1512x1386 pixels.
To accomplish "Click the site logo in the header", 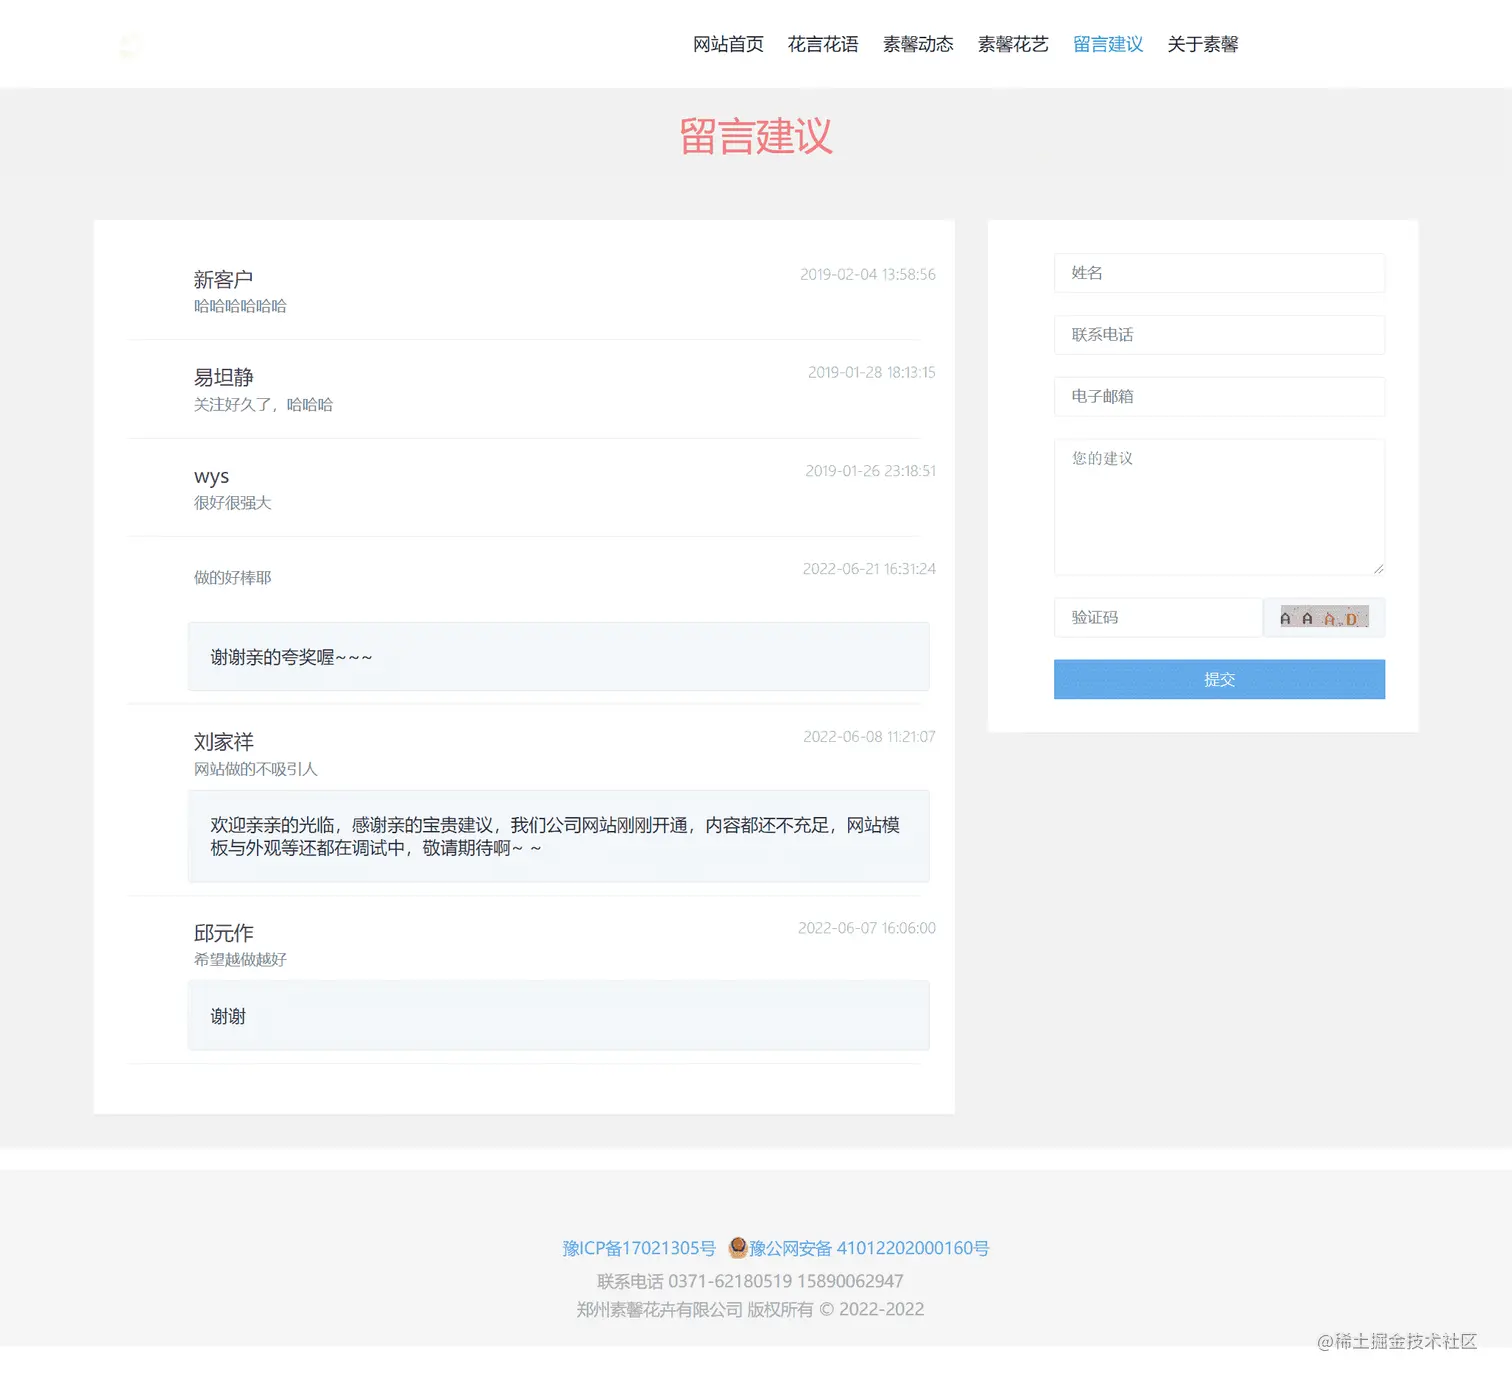I will click(x=130, y=44).
